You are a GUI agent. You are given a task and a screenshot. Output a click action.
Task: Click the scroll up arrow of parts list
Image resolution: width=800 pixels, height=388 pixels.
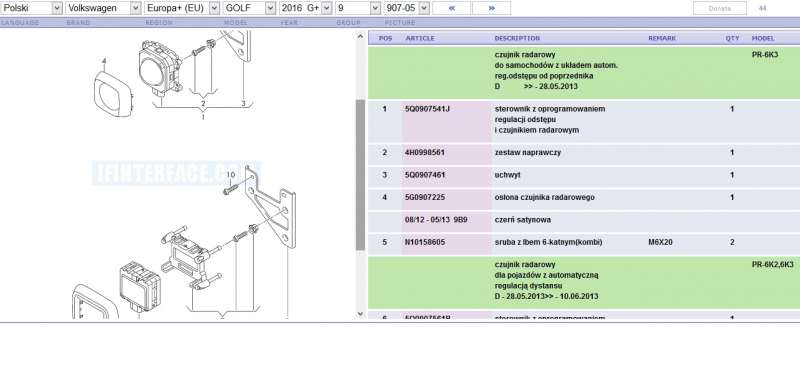(360, 37)
